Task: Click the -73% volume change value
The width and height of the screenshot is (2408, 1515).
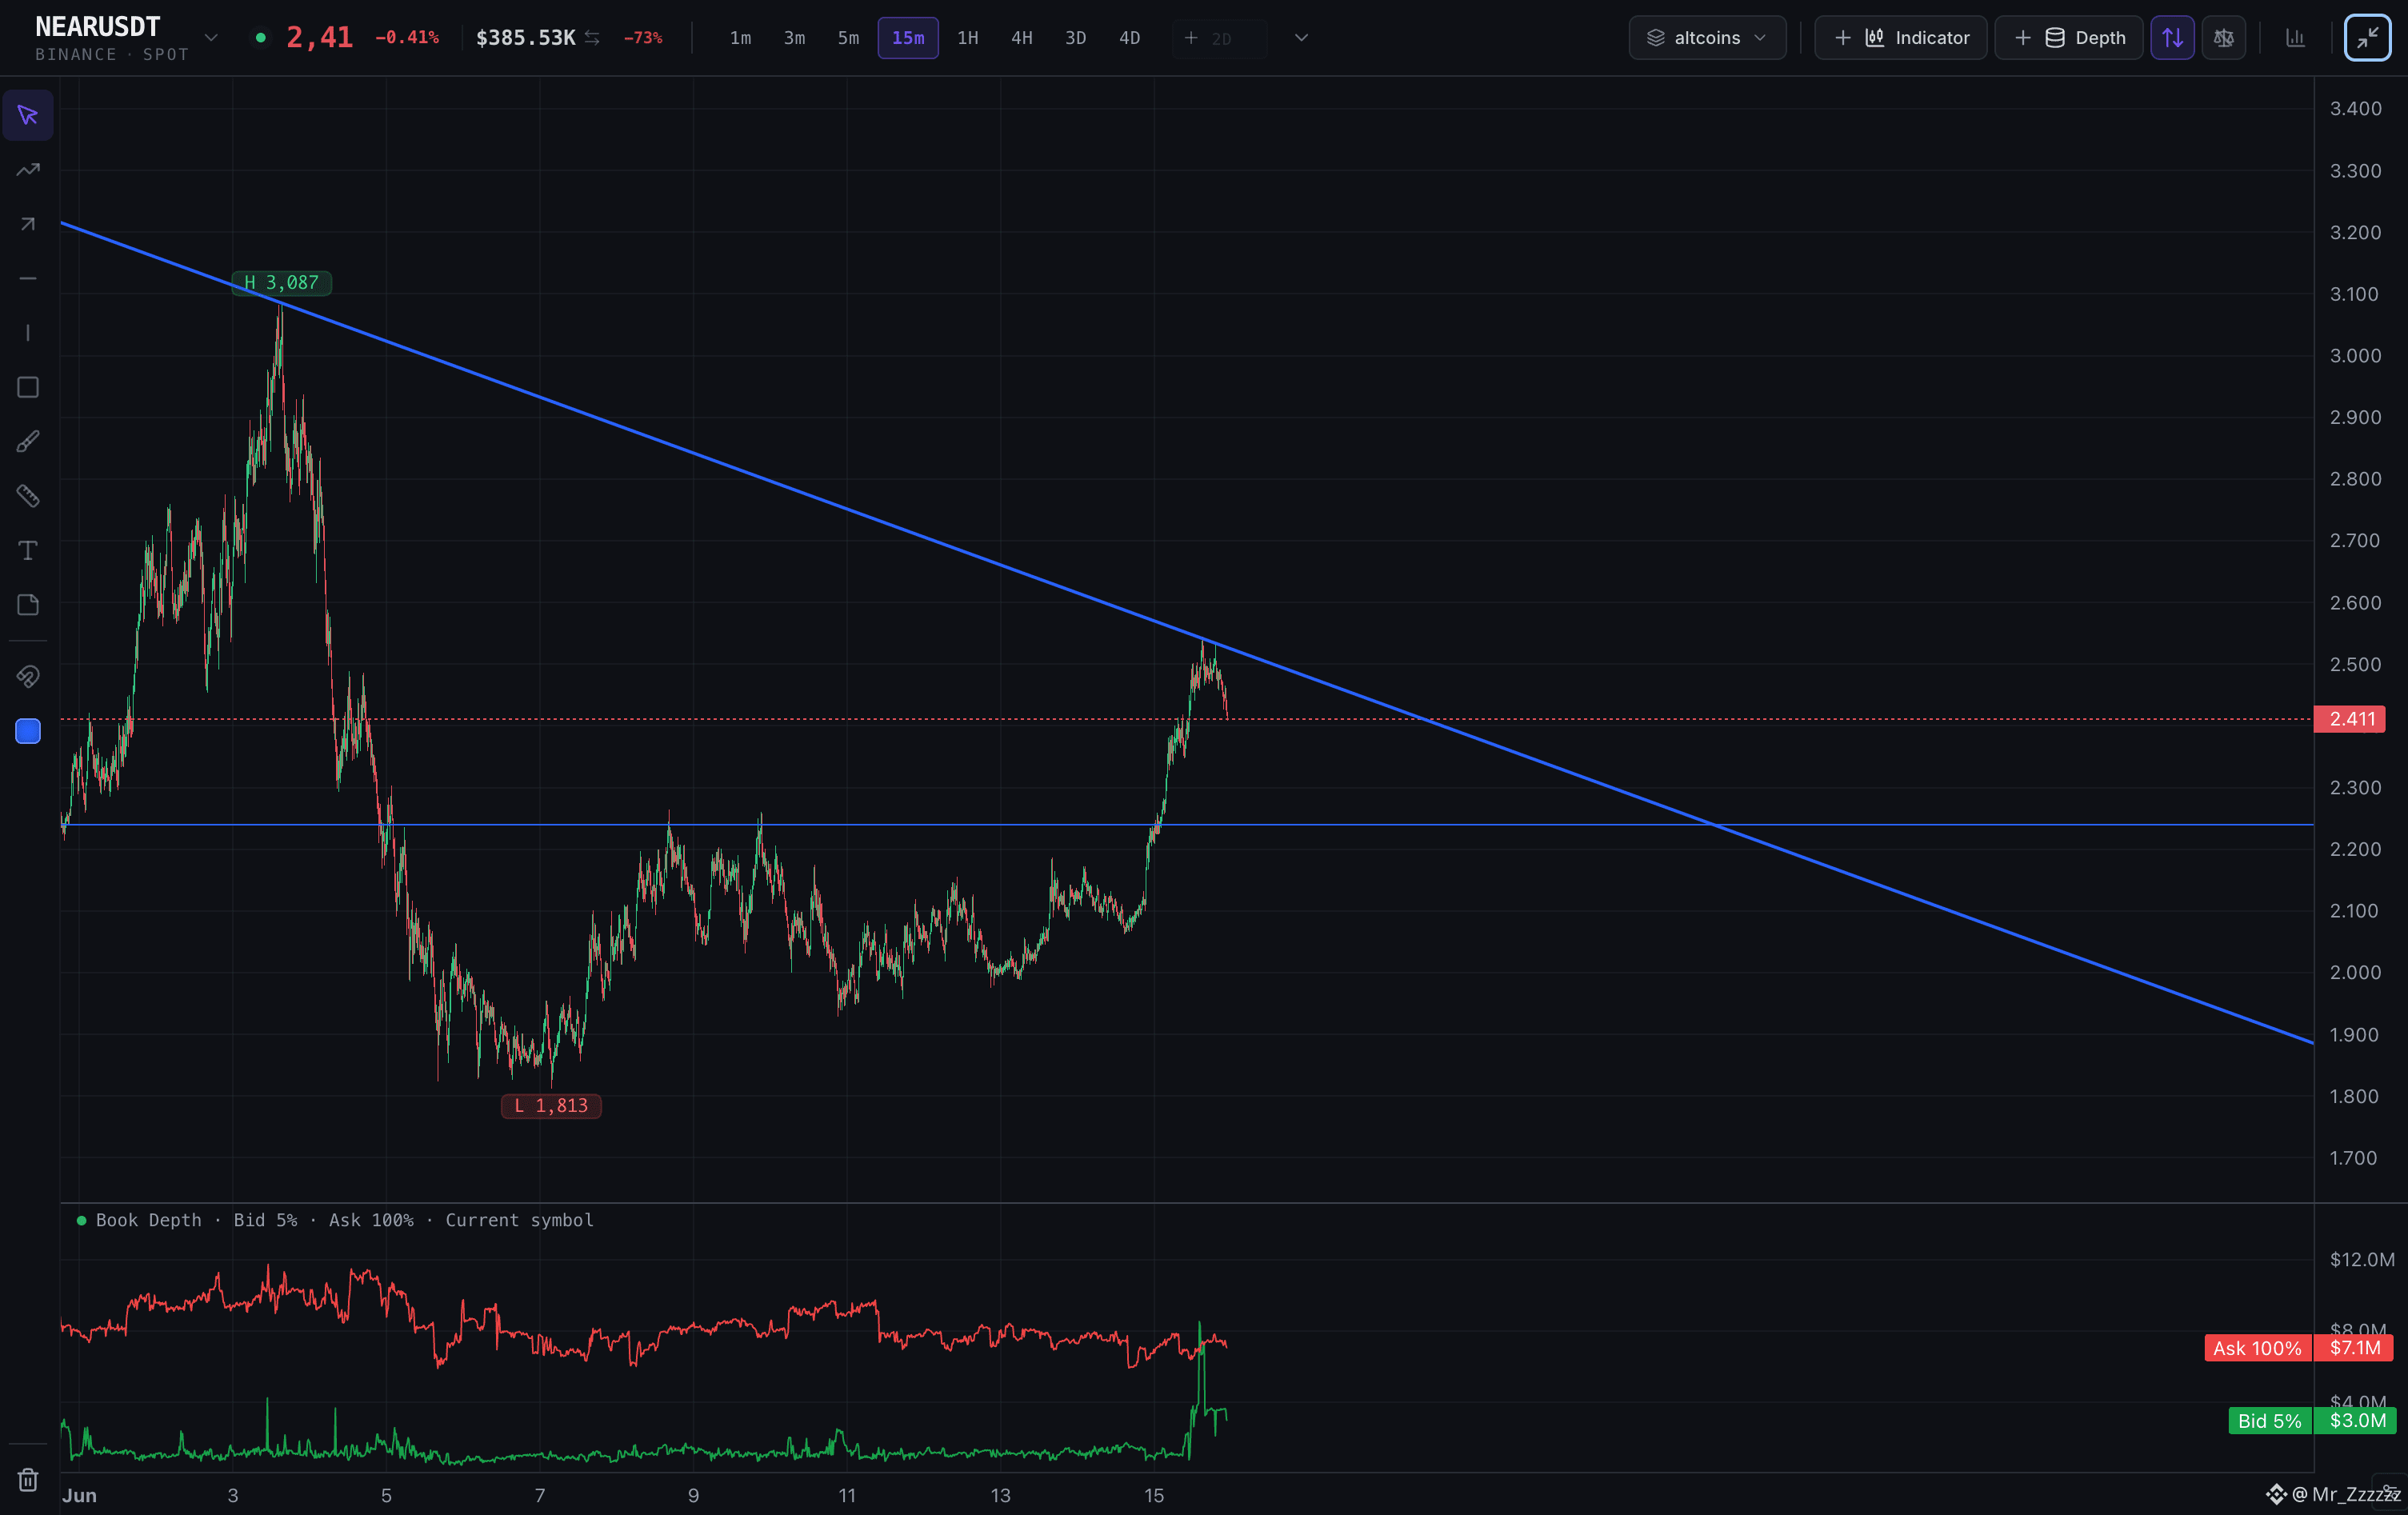Action: [643, 38]
